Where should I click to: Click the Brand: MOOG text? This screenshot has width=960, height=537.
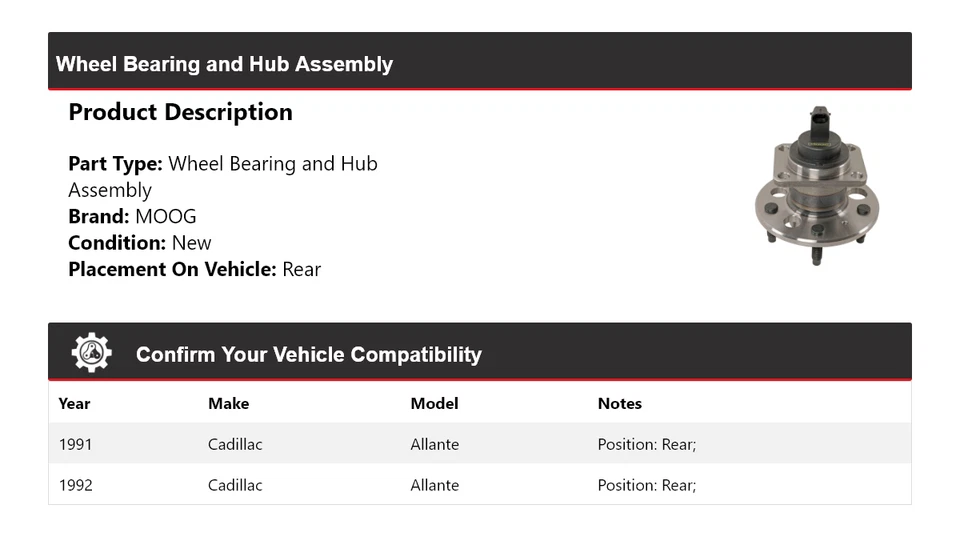132,217
